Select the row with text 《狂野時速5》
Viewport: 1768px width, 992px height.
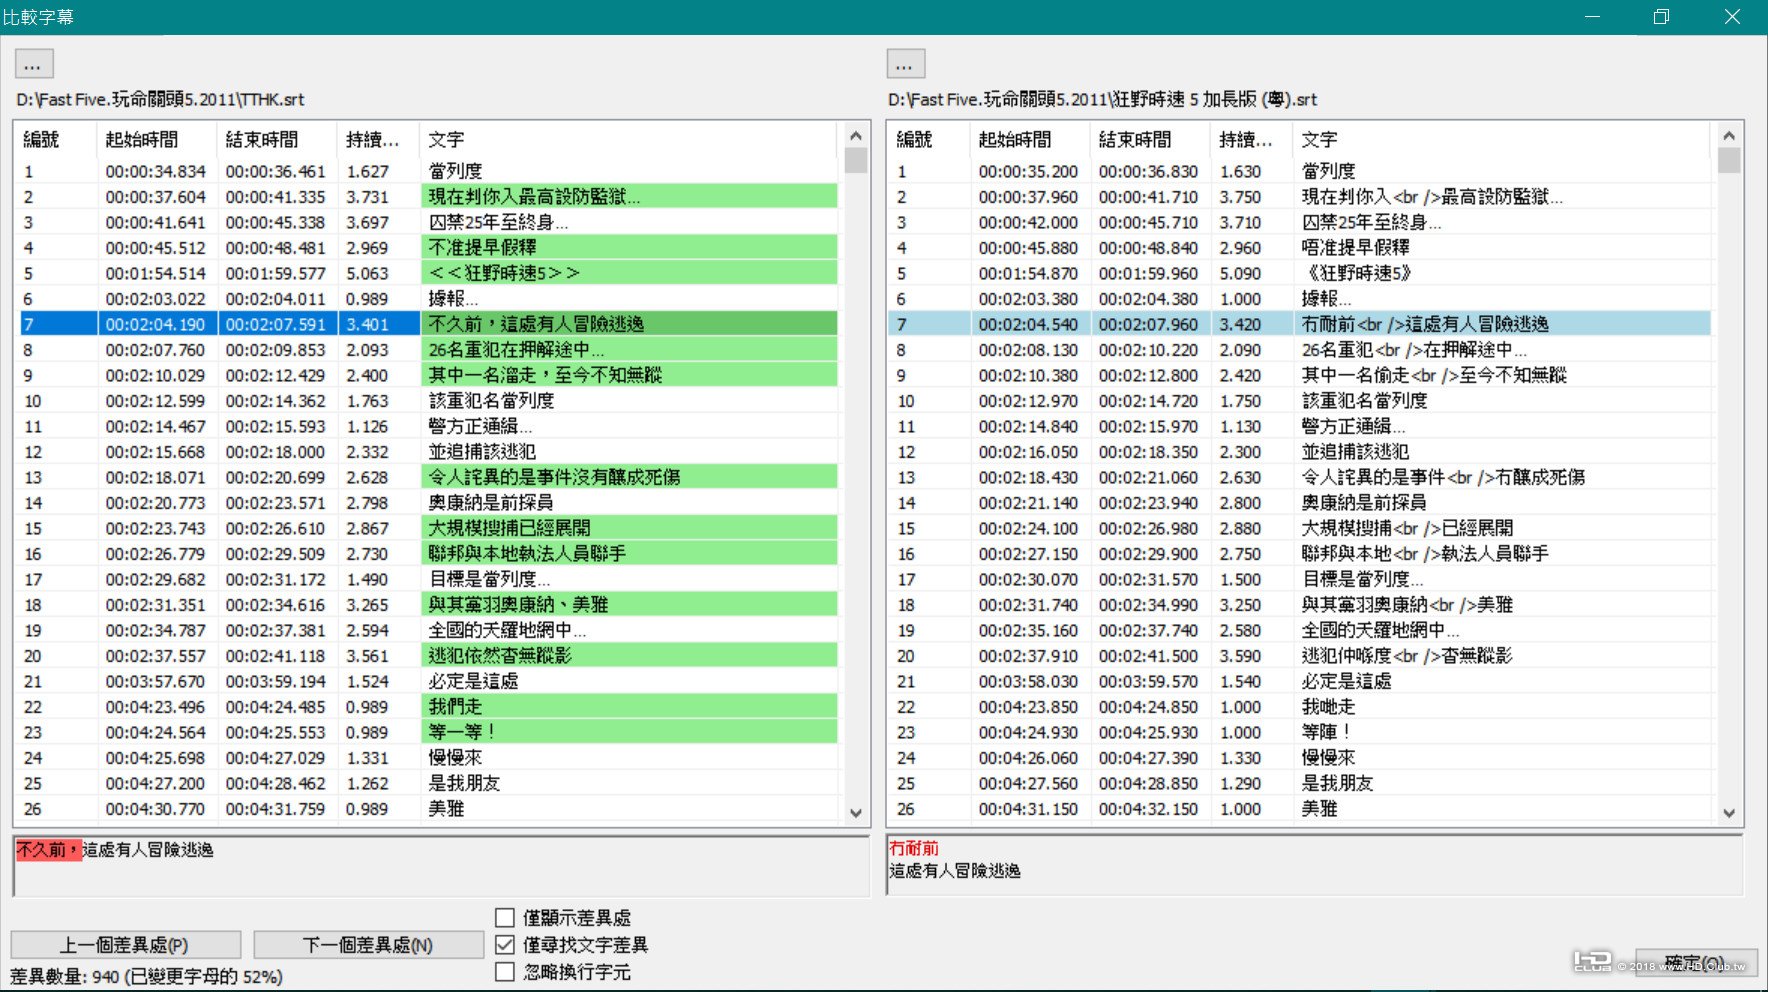coord(1300,273)
